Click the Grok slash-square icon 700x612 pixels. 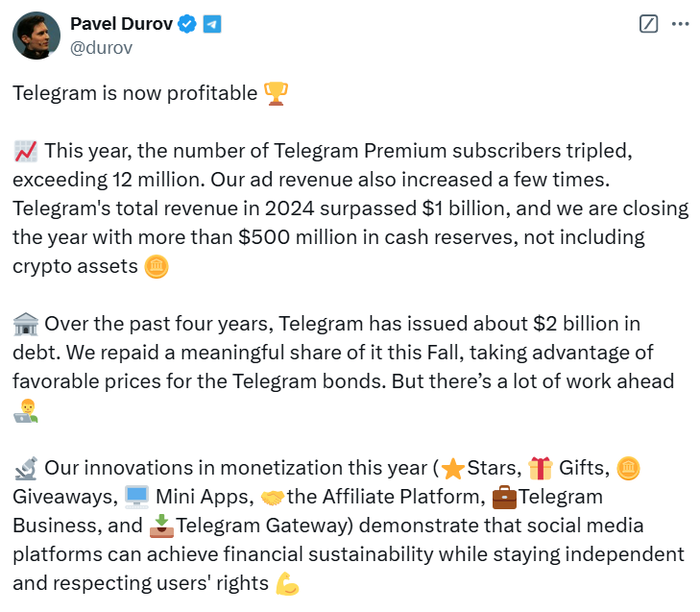point(649,24)
